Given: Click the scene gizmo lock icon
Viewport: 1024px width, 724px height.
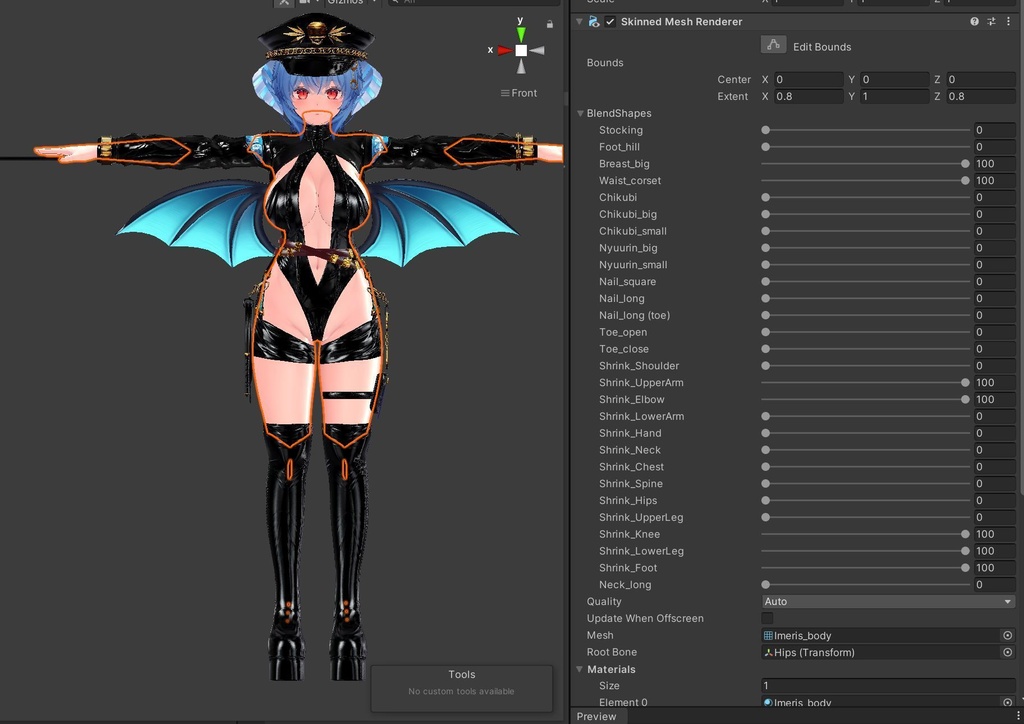Looking at the screenshot, I should (550, 24).
